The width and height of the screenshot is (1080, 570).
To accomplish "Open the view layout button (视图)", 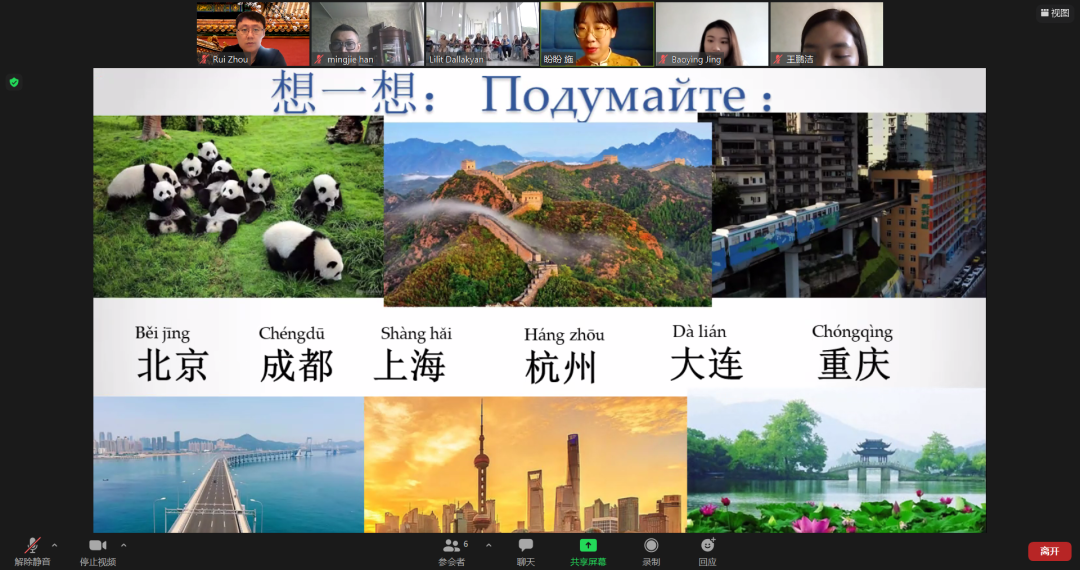I will 1055,12.
